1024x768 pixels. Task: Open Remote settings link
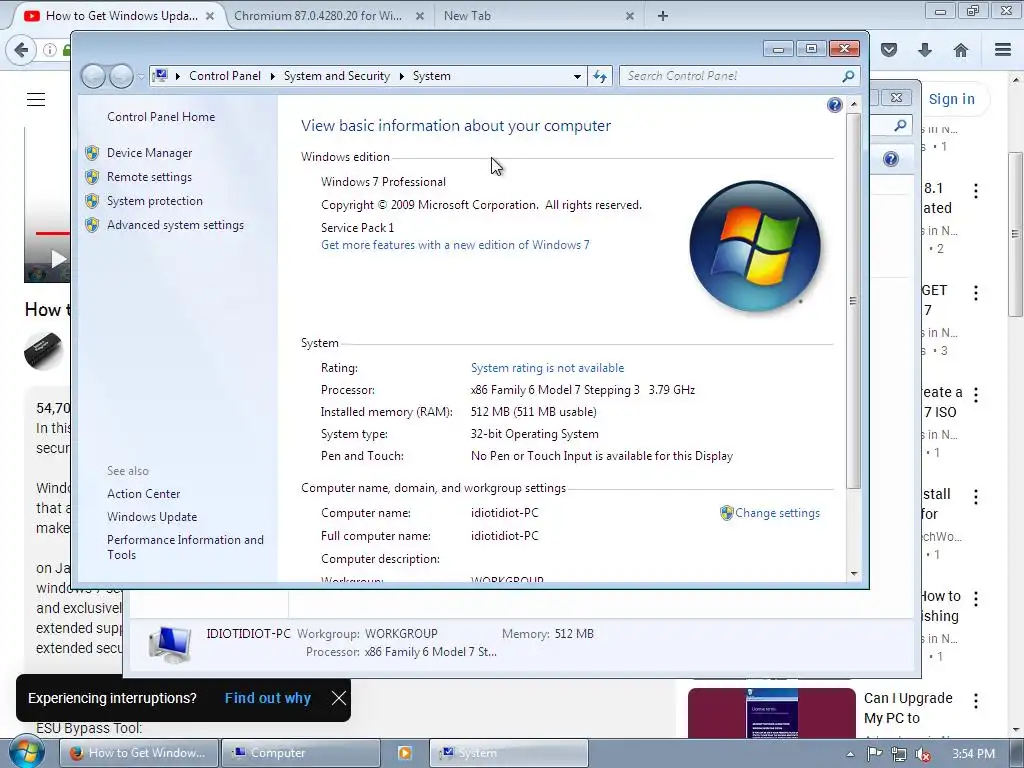coord(150,177)
